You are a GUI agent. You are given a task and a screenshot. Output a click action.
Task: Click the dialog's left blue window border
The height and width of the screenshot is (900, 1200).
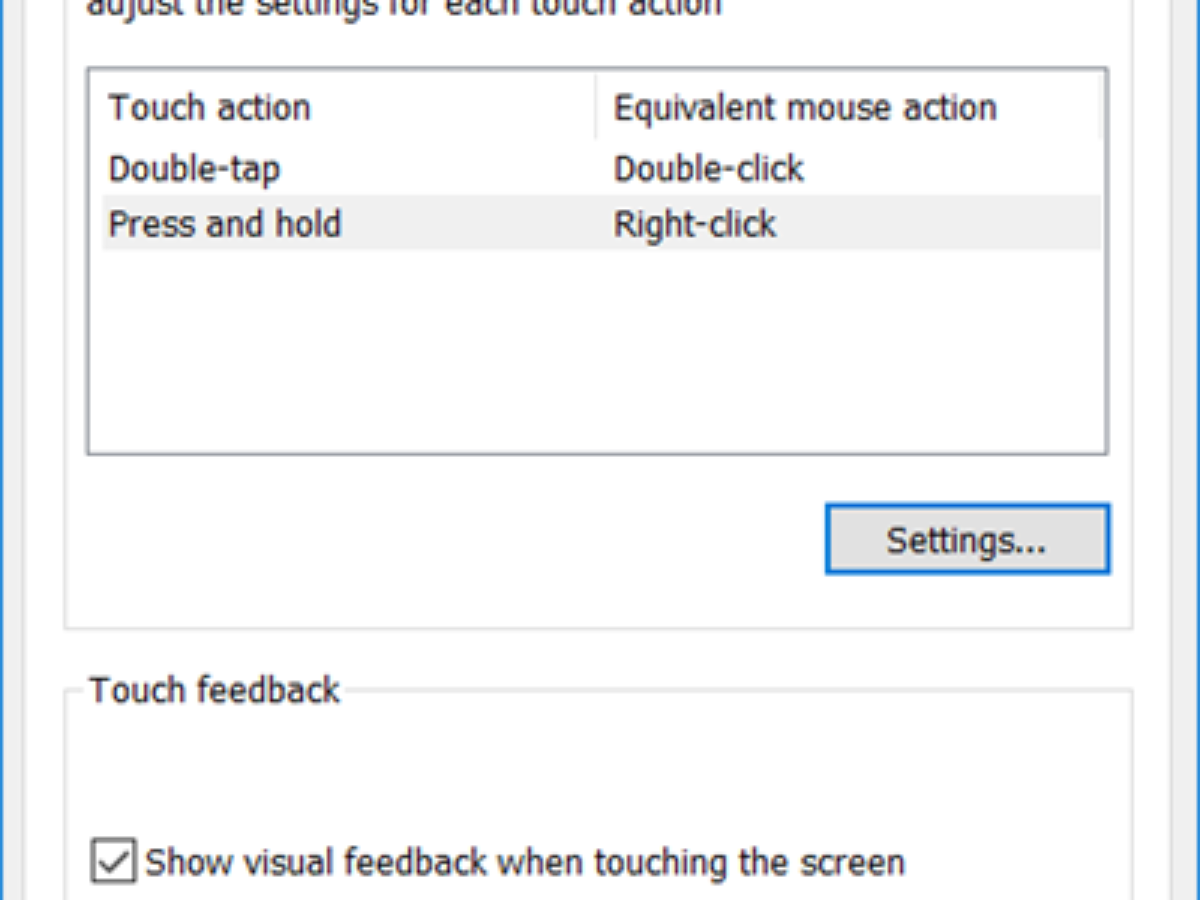pyautogui.click(x=3, y=450)
